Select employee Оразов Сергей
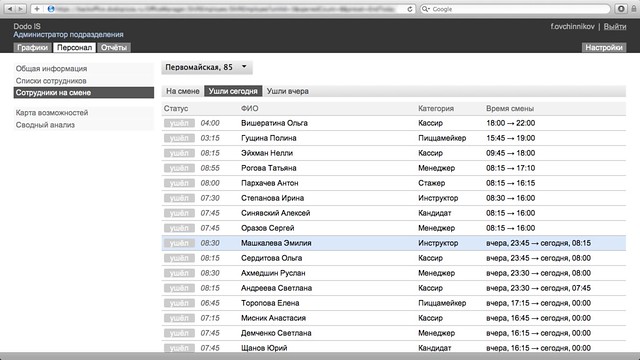 [x=267, y=228]
